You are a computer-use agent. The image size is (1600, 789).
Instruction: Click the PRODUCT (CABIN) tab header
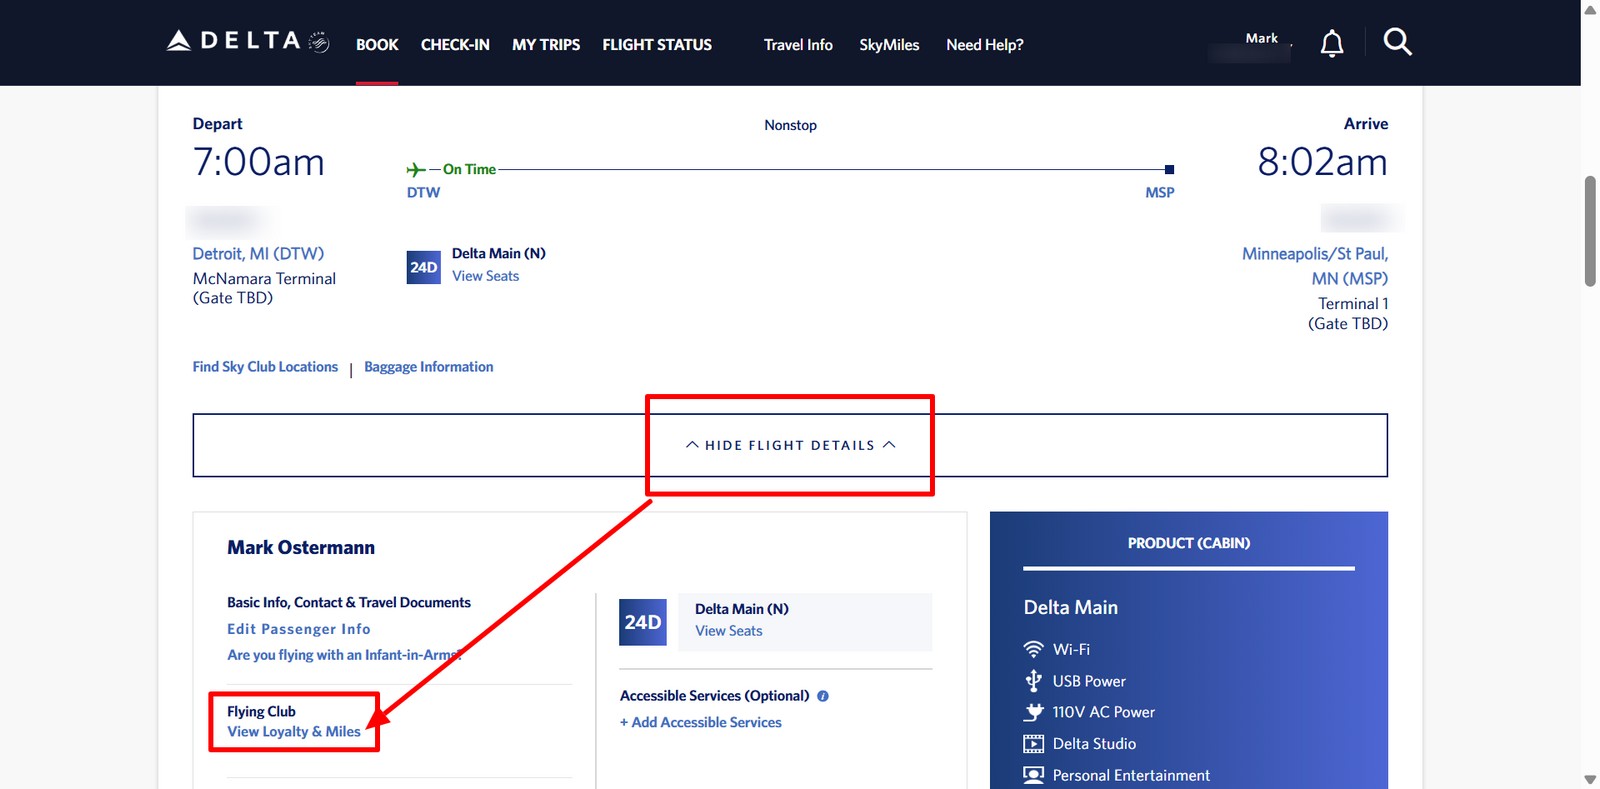1189,543
